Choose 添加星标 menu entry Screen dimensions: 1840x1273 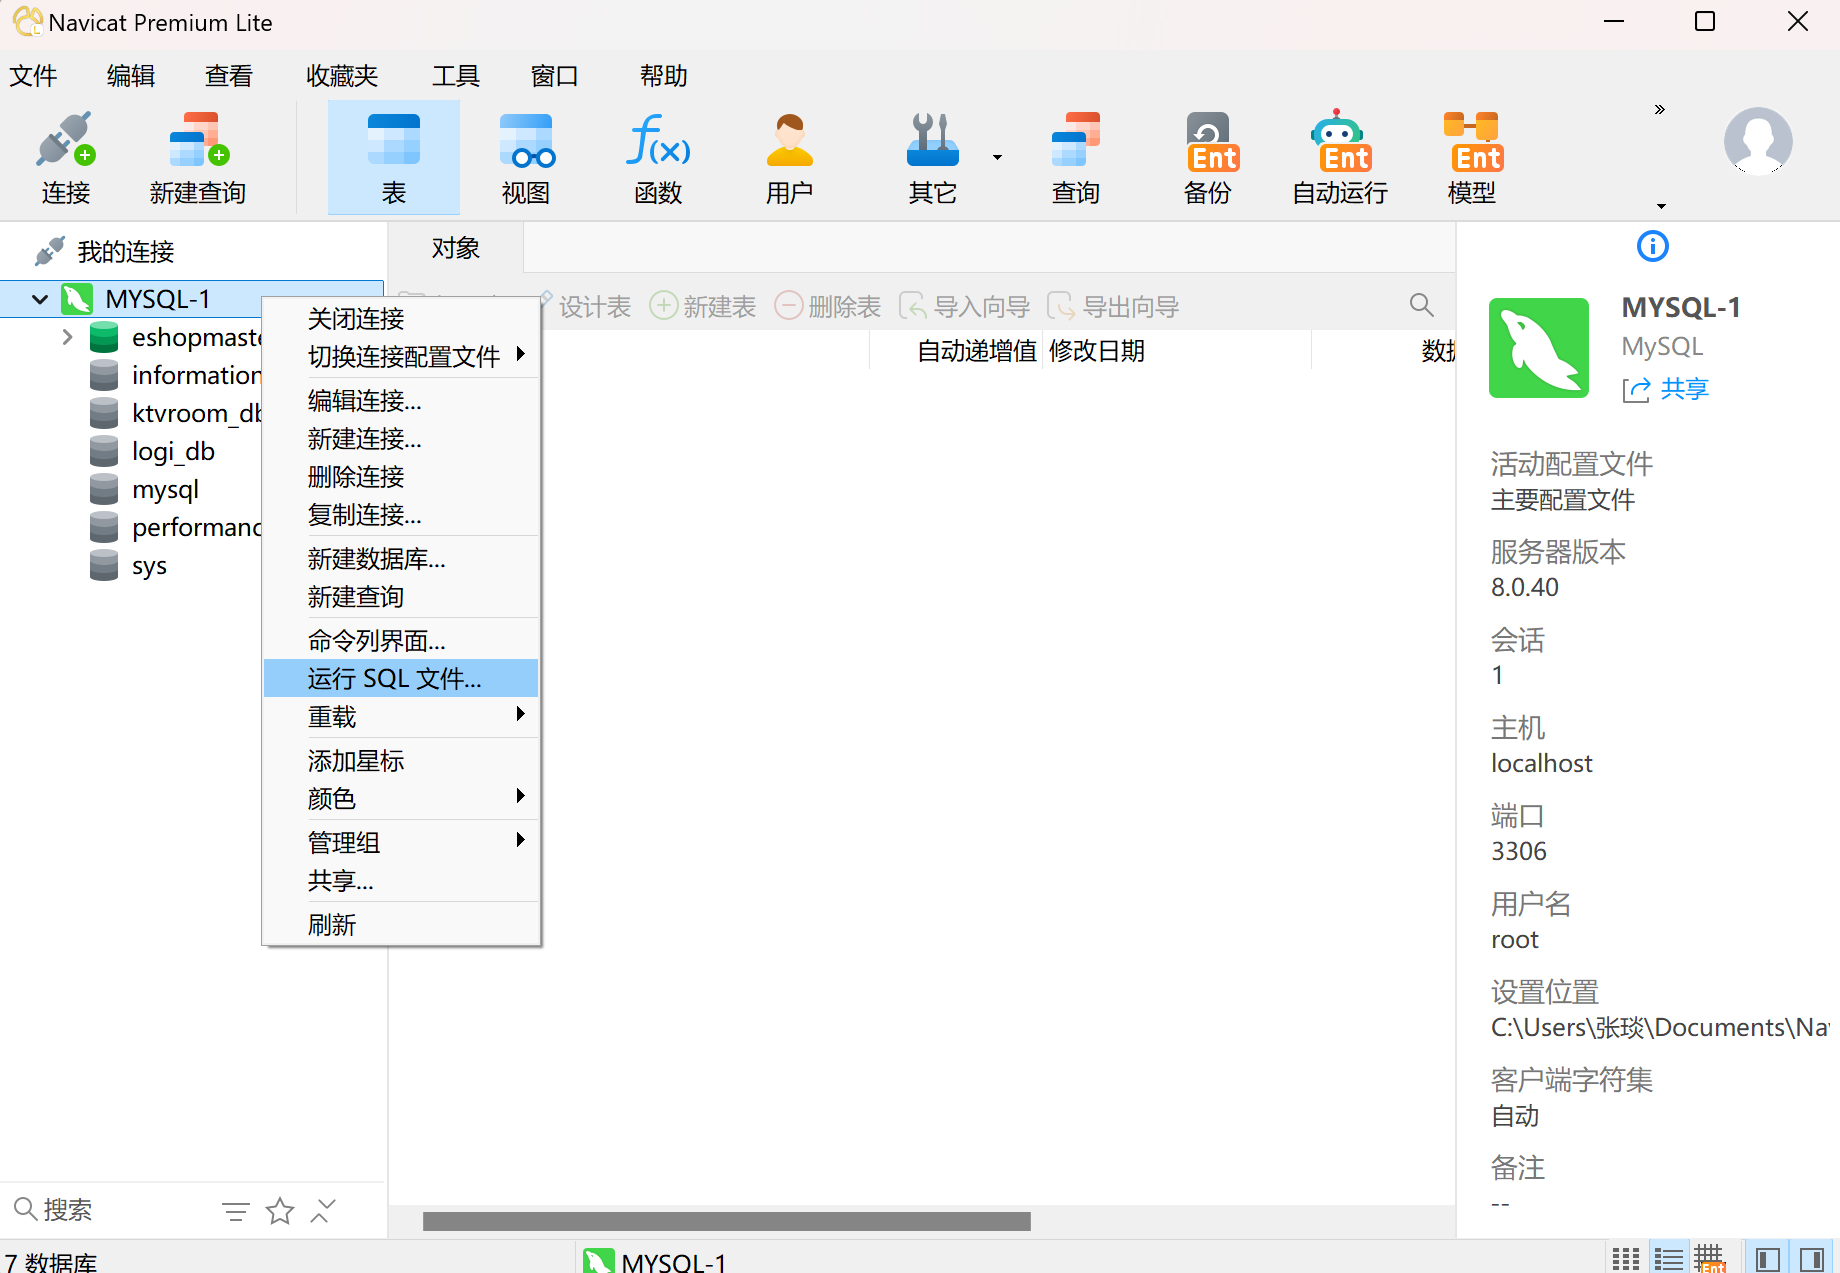401,760
